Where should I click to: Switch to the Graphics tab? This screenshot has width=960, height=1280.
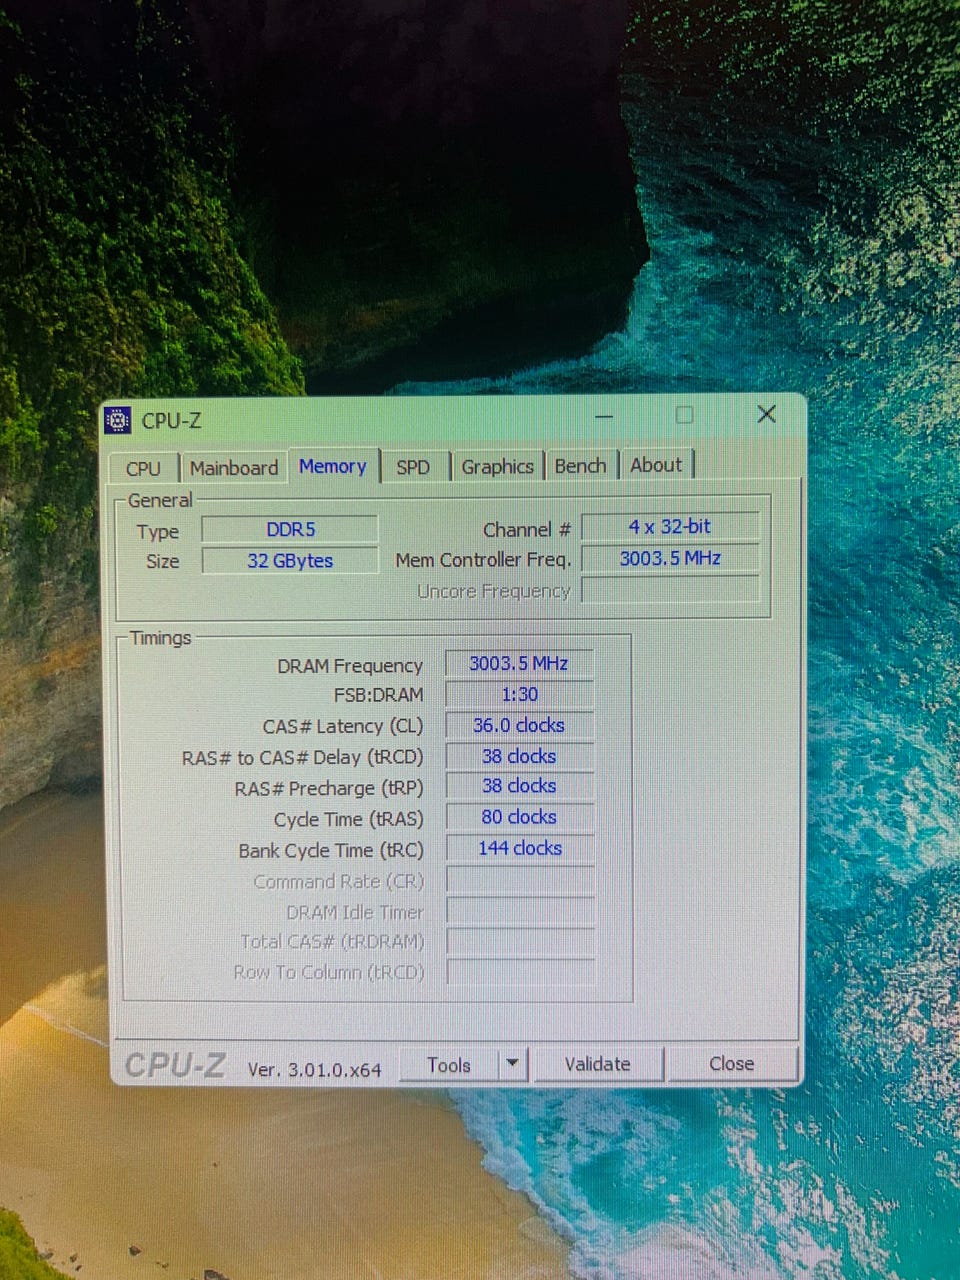(497, 467)
